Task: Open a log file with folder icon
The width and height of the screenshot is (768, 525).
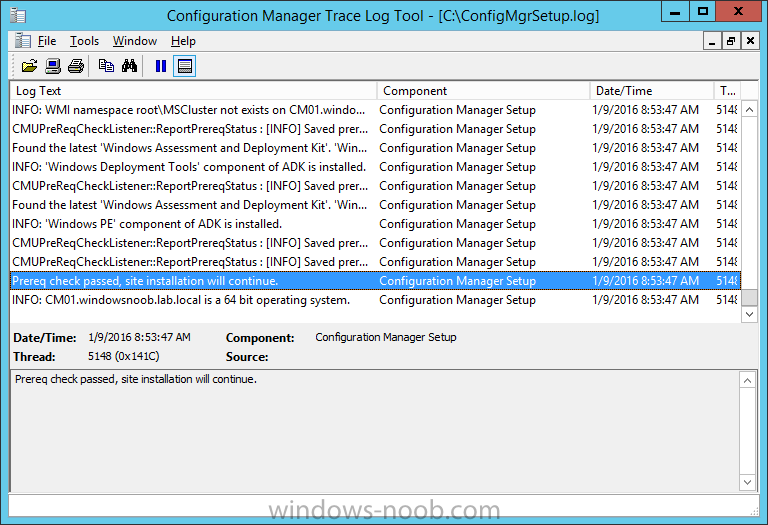Action: pyautogui.click(x=29, y=66)
